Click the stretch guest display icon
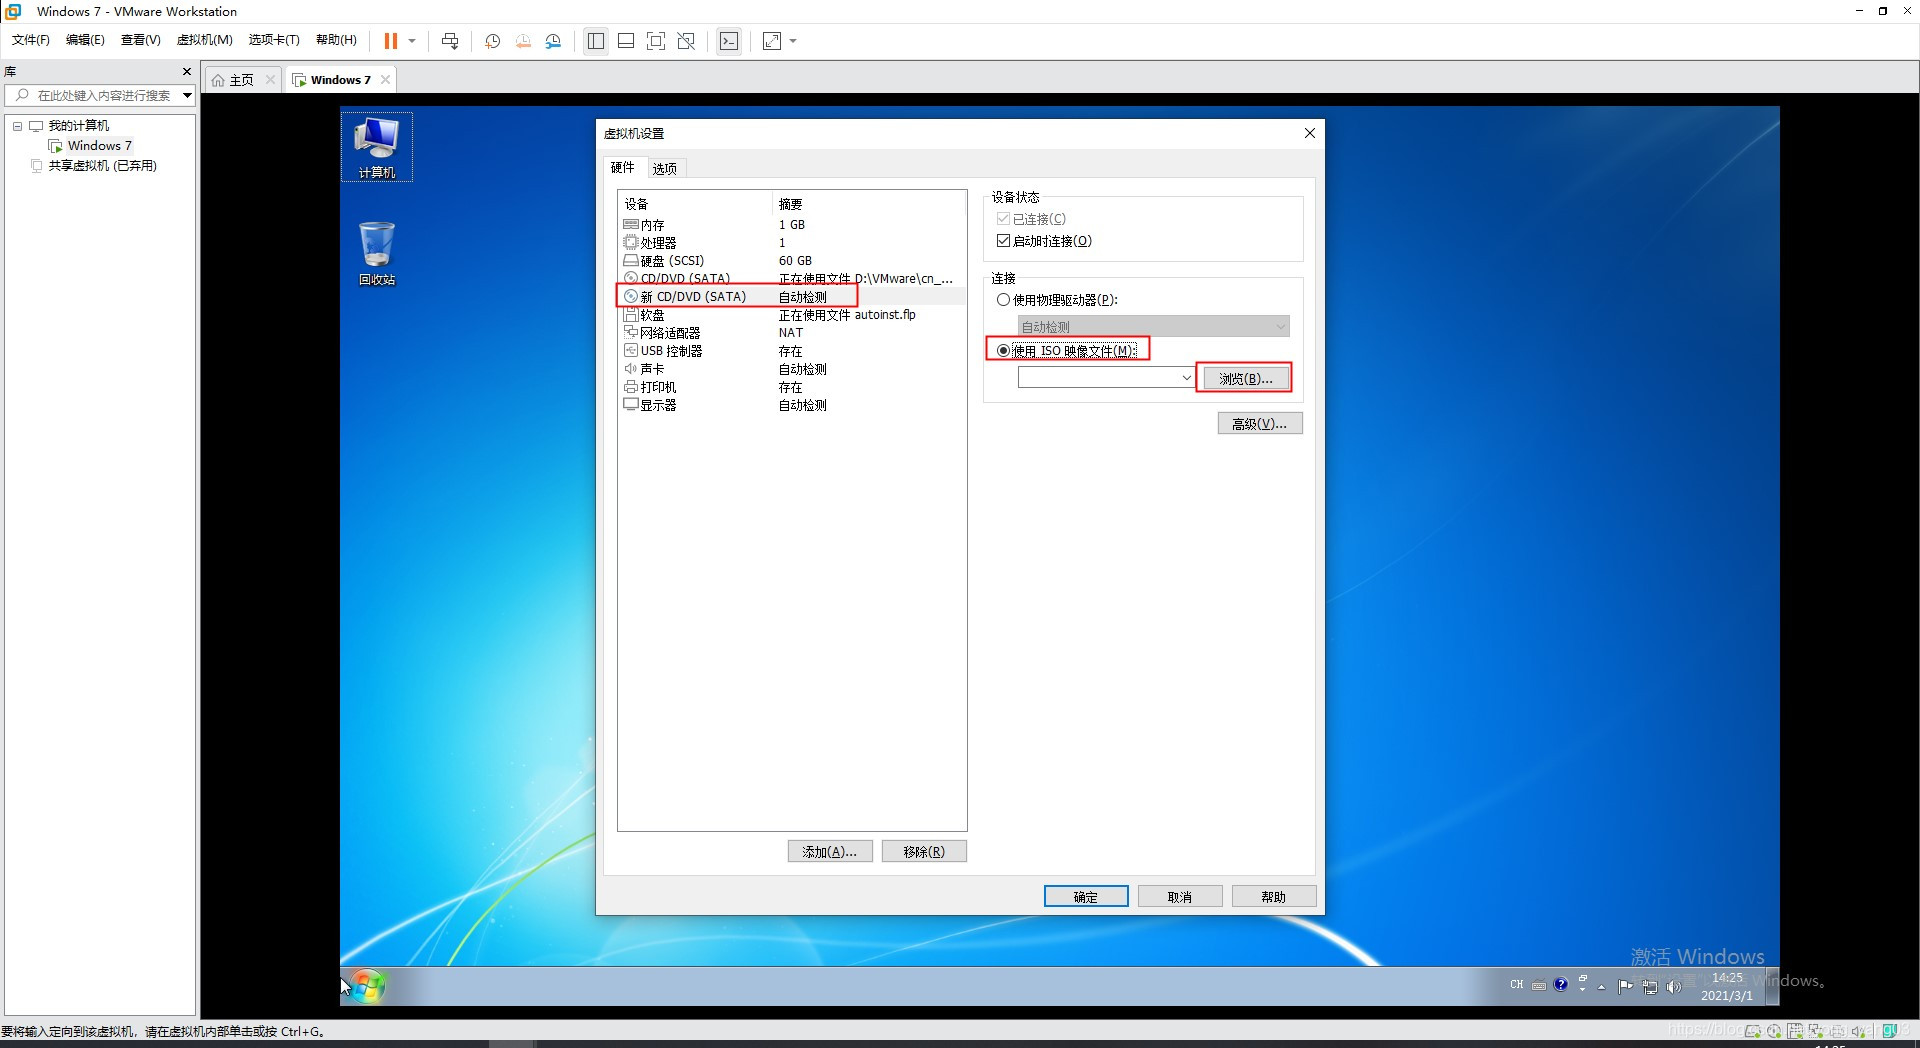1920x1048 pixels. [x=772, y=41]
